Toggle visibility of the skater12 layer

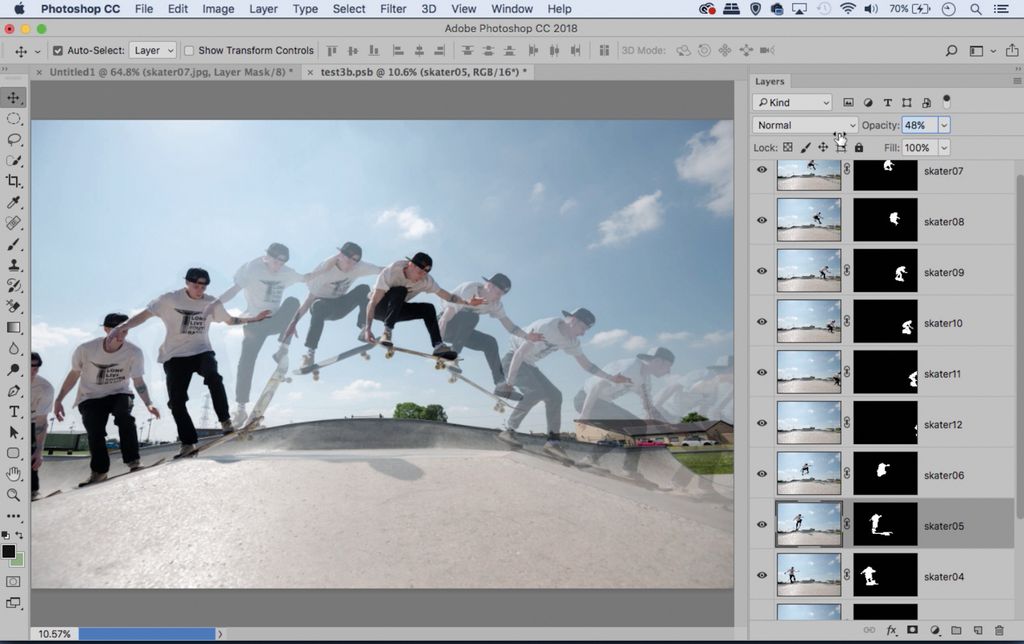point(761,423)
